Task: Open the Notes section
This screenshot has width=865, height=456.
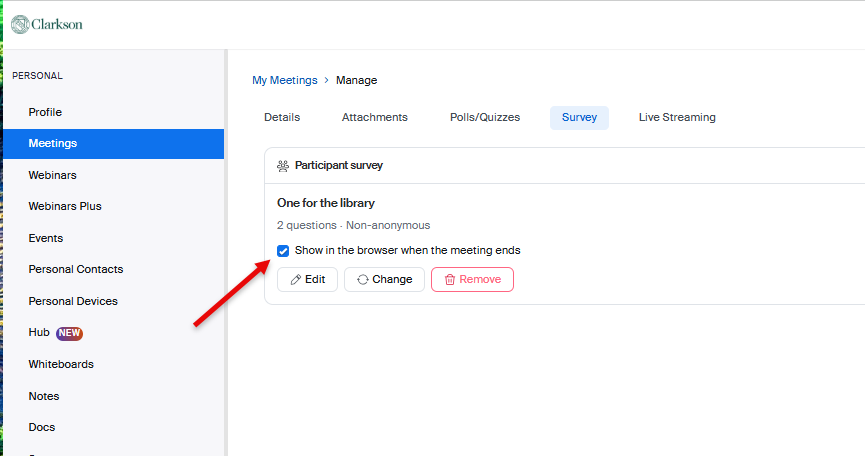Action: coord(44,396)
